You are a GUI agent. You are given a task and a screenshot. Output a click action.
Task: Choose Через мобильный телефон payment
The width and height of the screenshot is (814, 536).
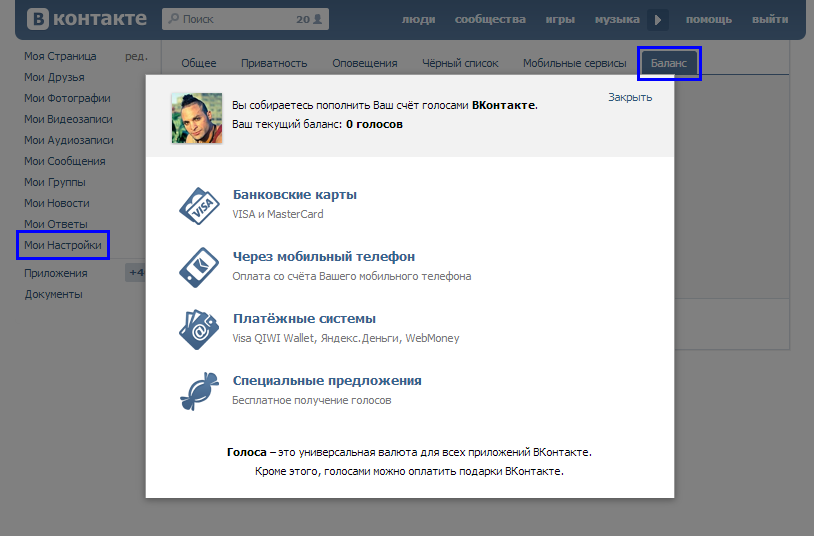point(323,257)
